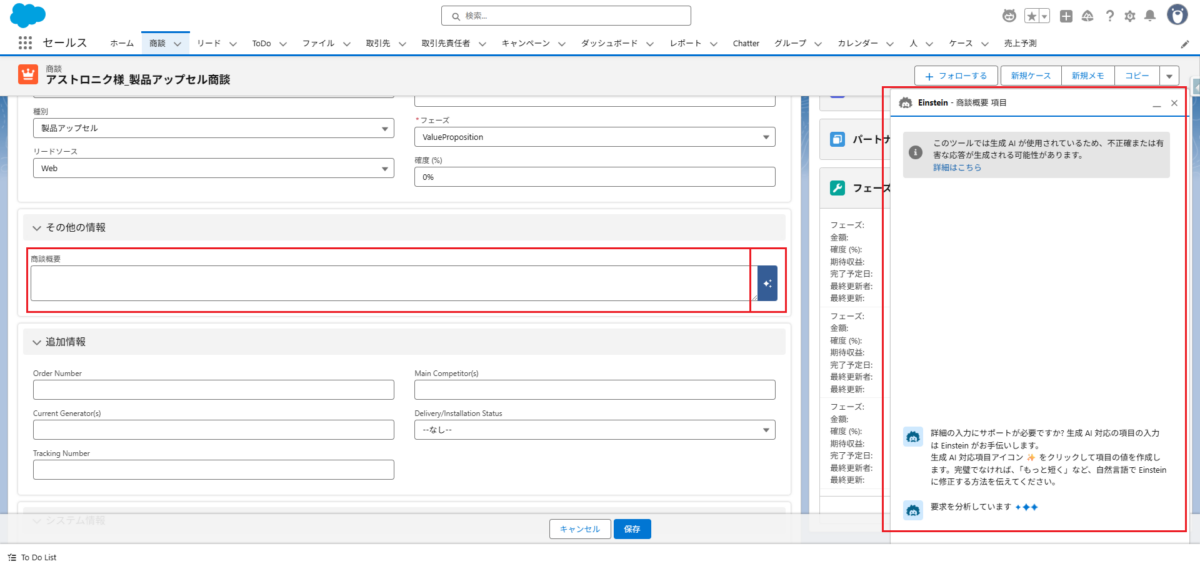The width and height of the screenshot is (1200, 569).
Task: Open the Help question mark icon
Action: (1109, 16)
